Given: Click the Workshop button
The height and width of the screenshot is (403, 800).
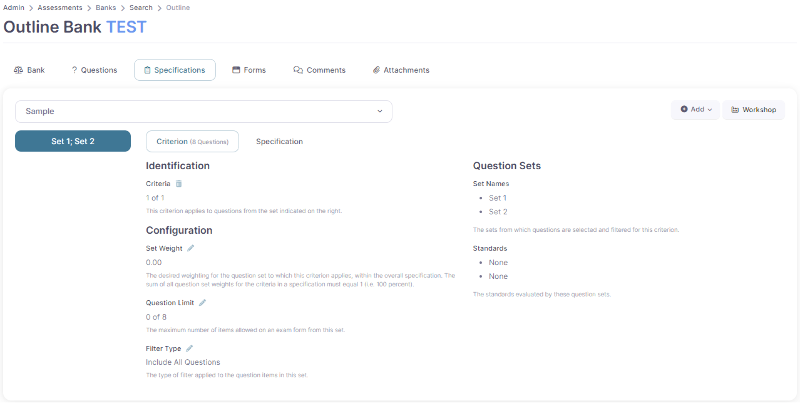Looking at the screenshot, I should [753, 109].
